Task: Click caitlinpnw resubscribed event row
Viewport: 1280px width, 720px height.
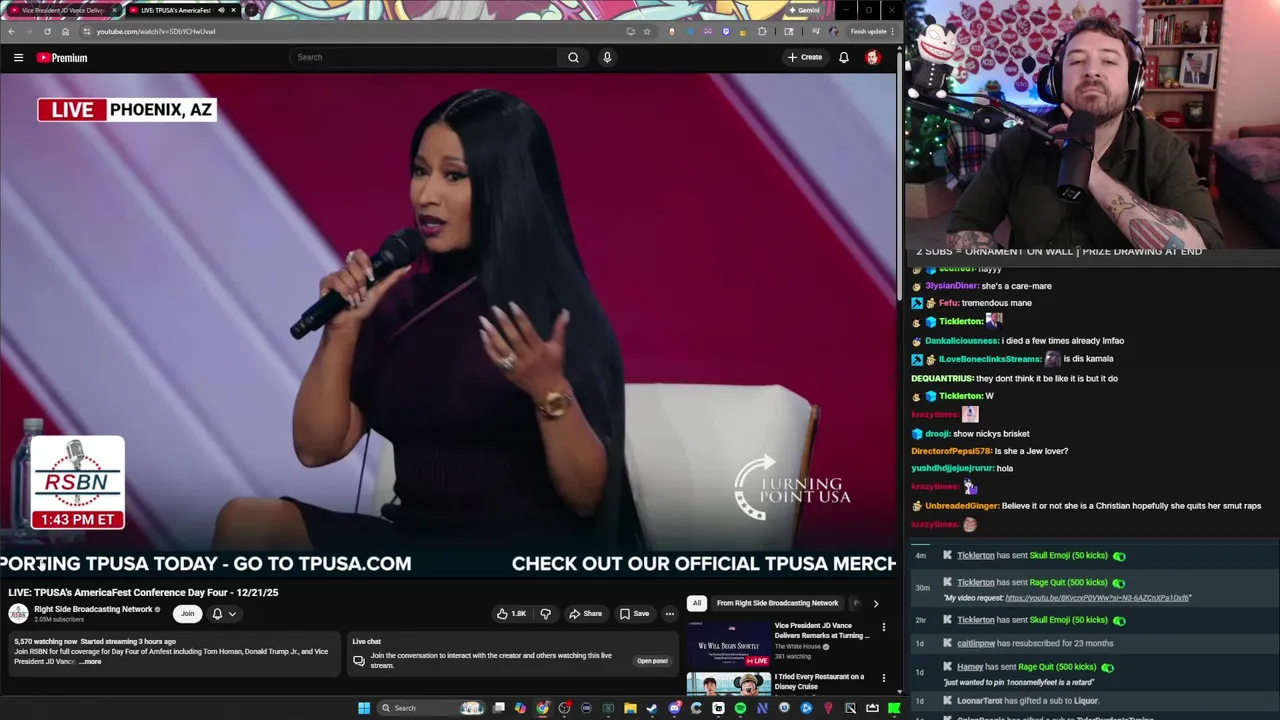Action: pos(1095,643)
